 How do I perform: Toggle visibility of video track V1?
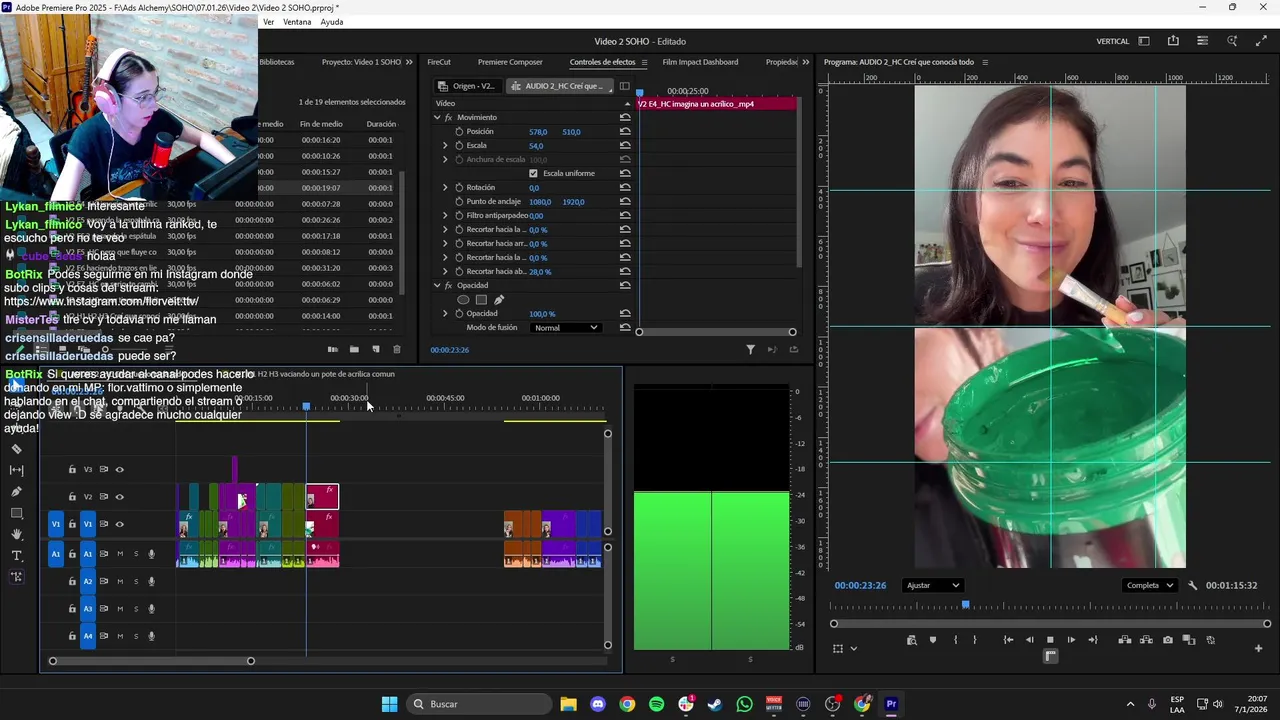120,524
